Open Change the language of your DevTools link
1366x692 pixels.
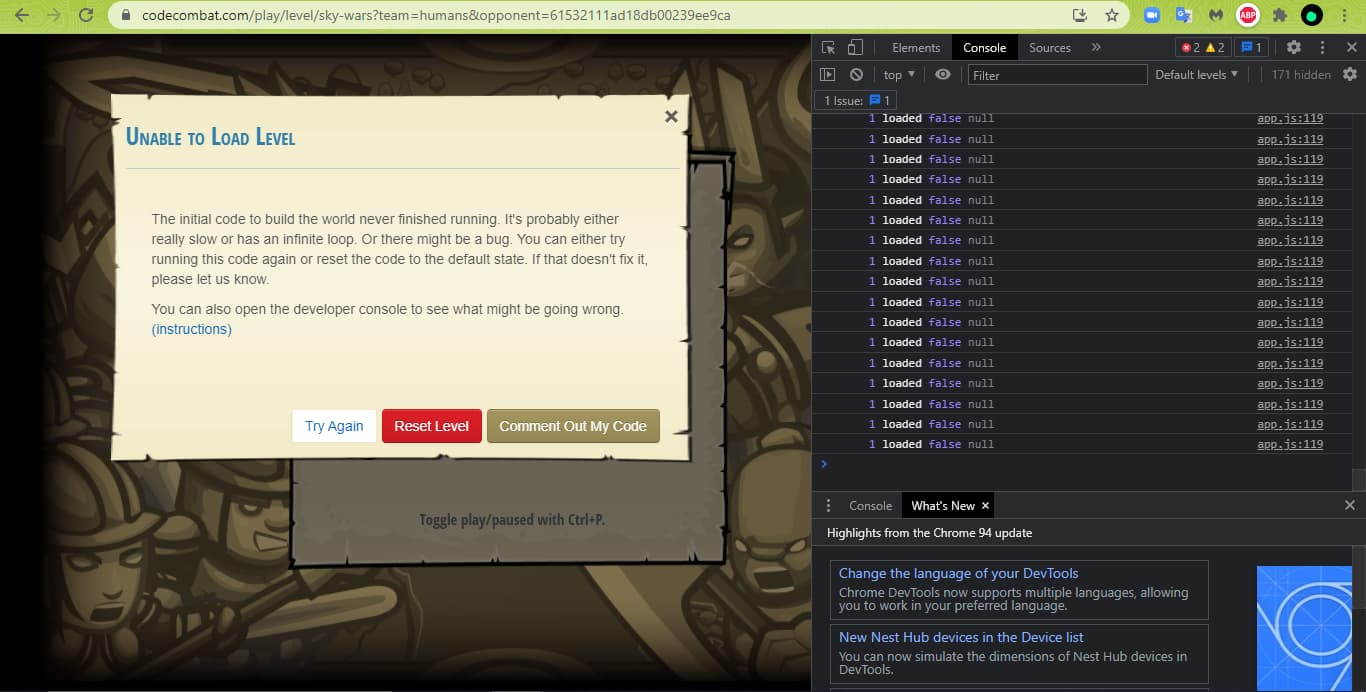coord(958,573)
